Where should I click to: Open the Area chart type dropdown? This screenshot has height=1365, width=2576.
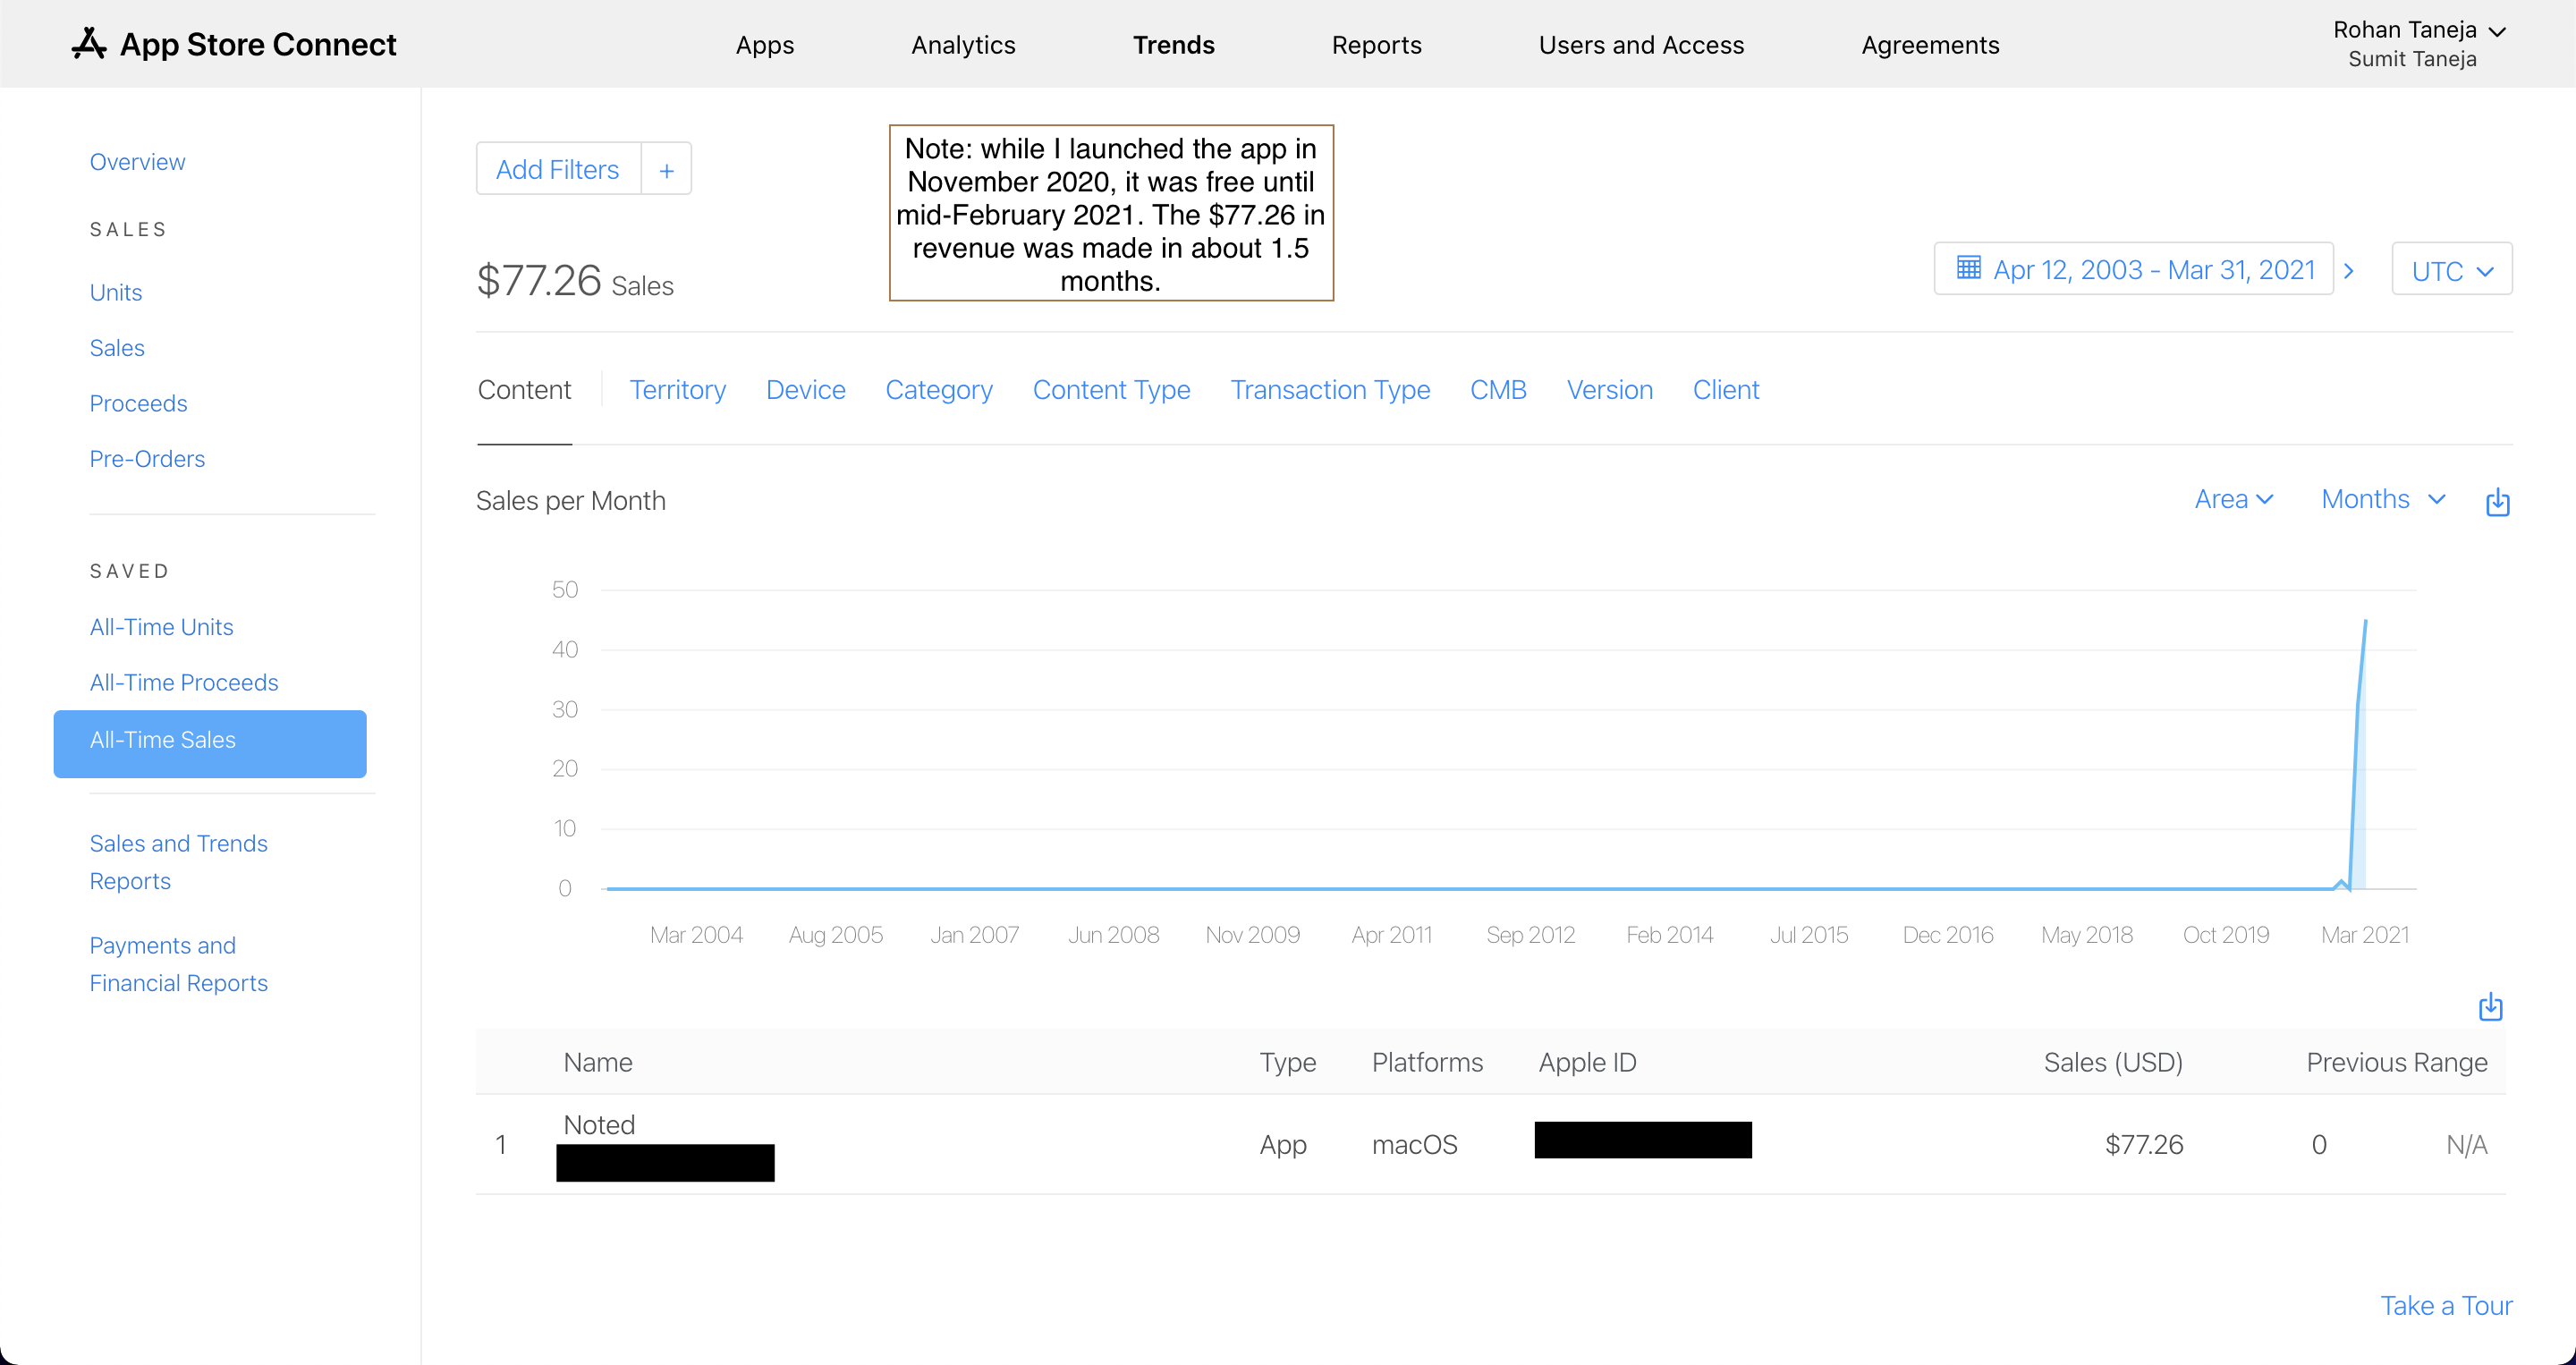(2233, 499)
